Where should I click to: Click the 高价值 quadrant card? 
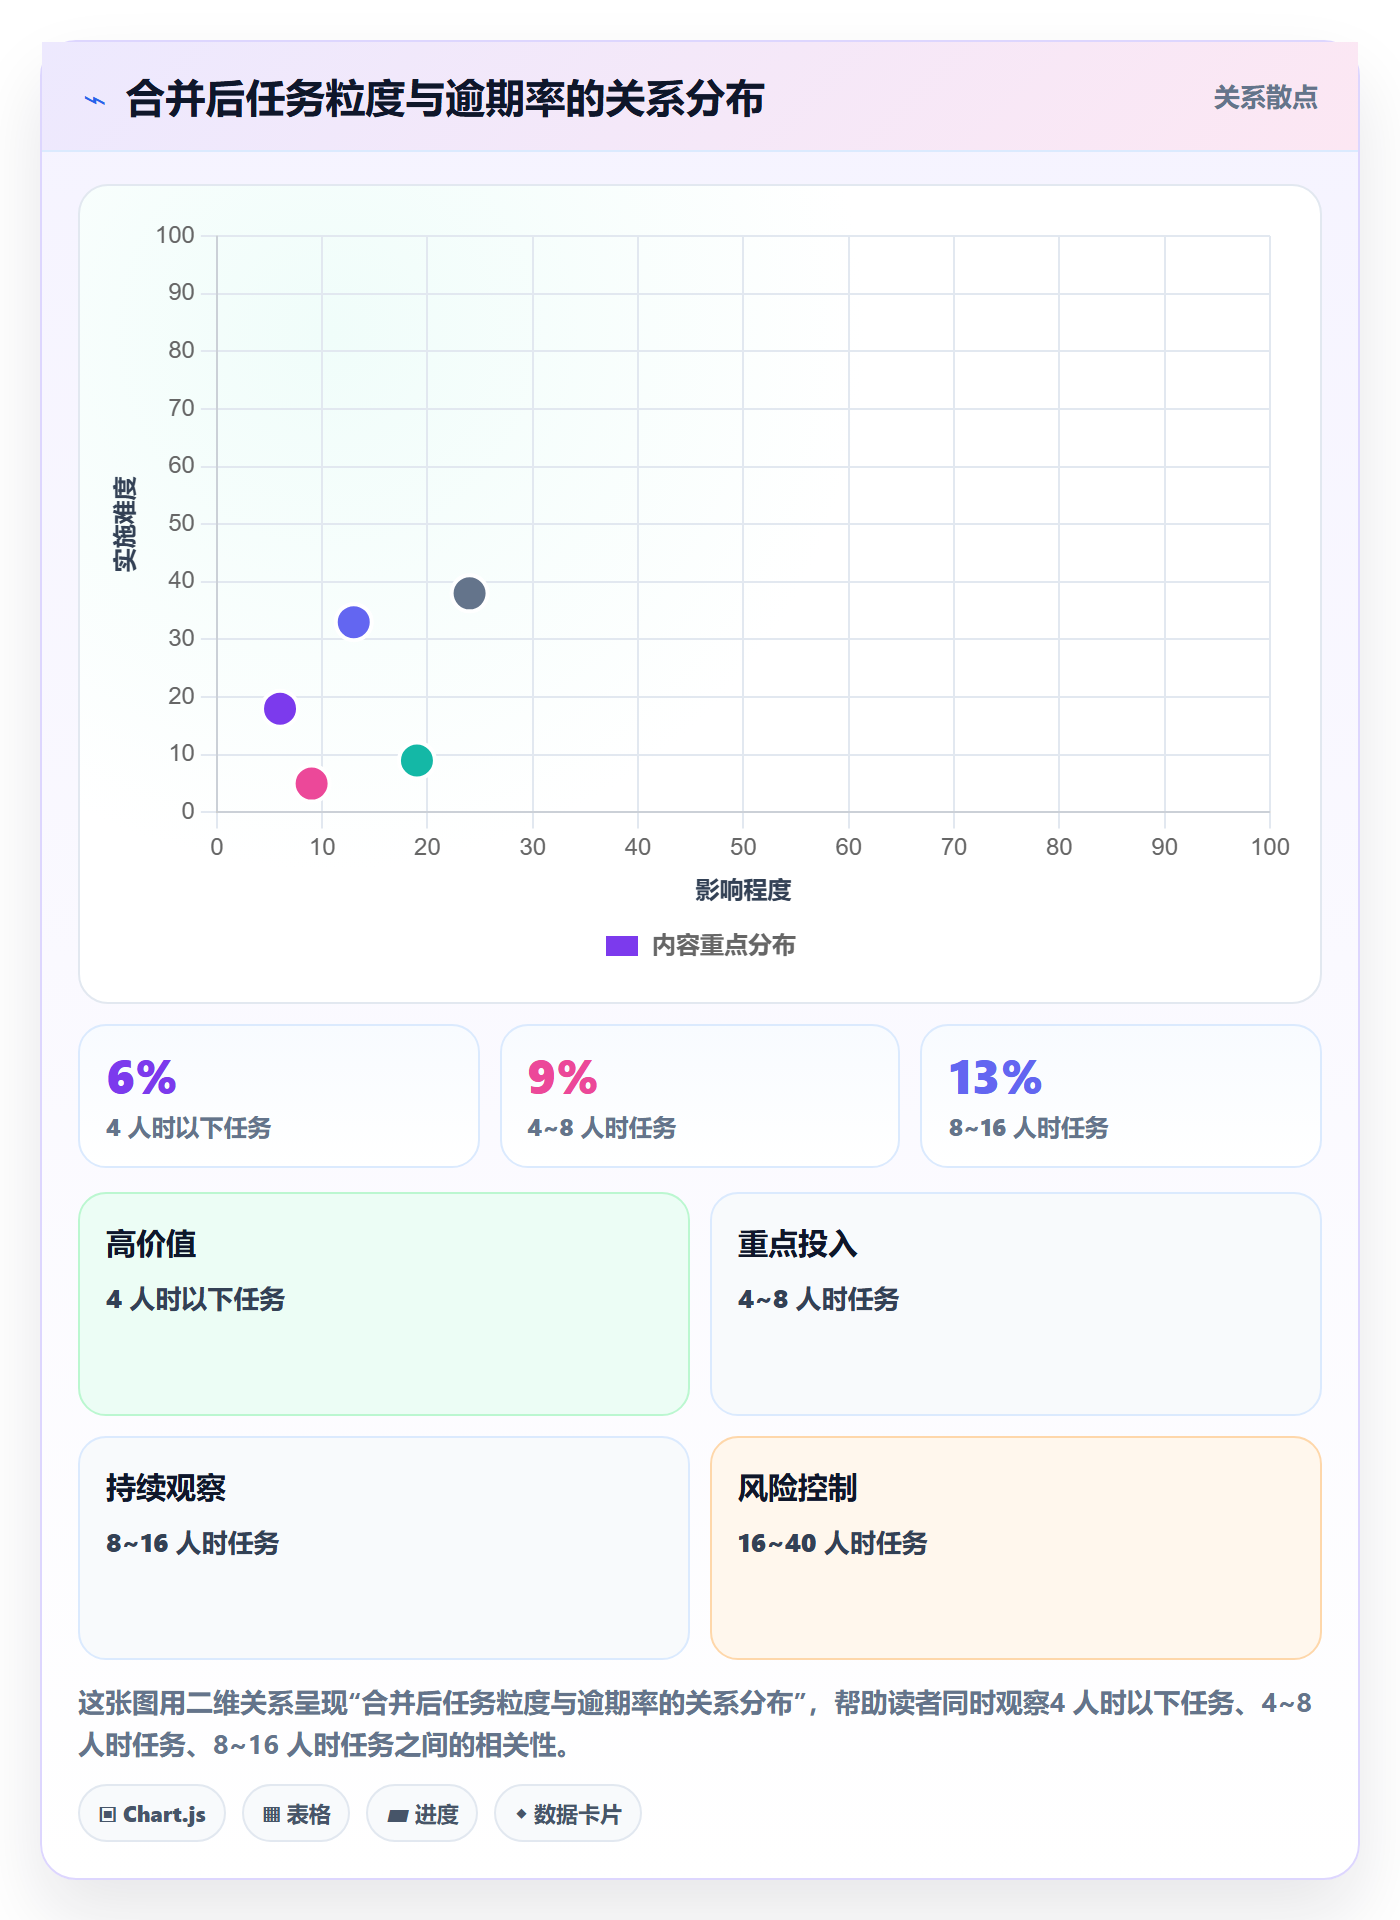pos(384,1304)
